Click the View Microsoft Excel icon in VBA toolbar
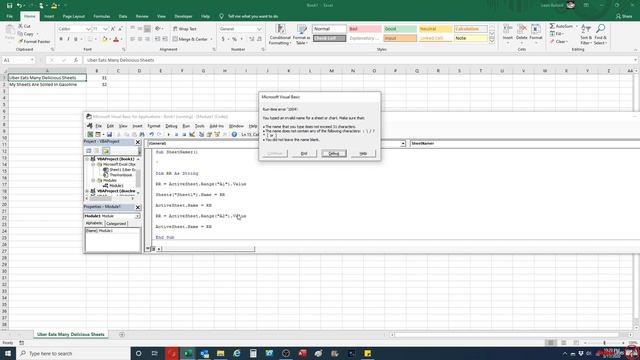 (x=90, y=134)
